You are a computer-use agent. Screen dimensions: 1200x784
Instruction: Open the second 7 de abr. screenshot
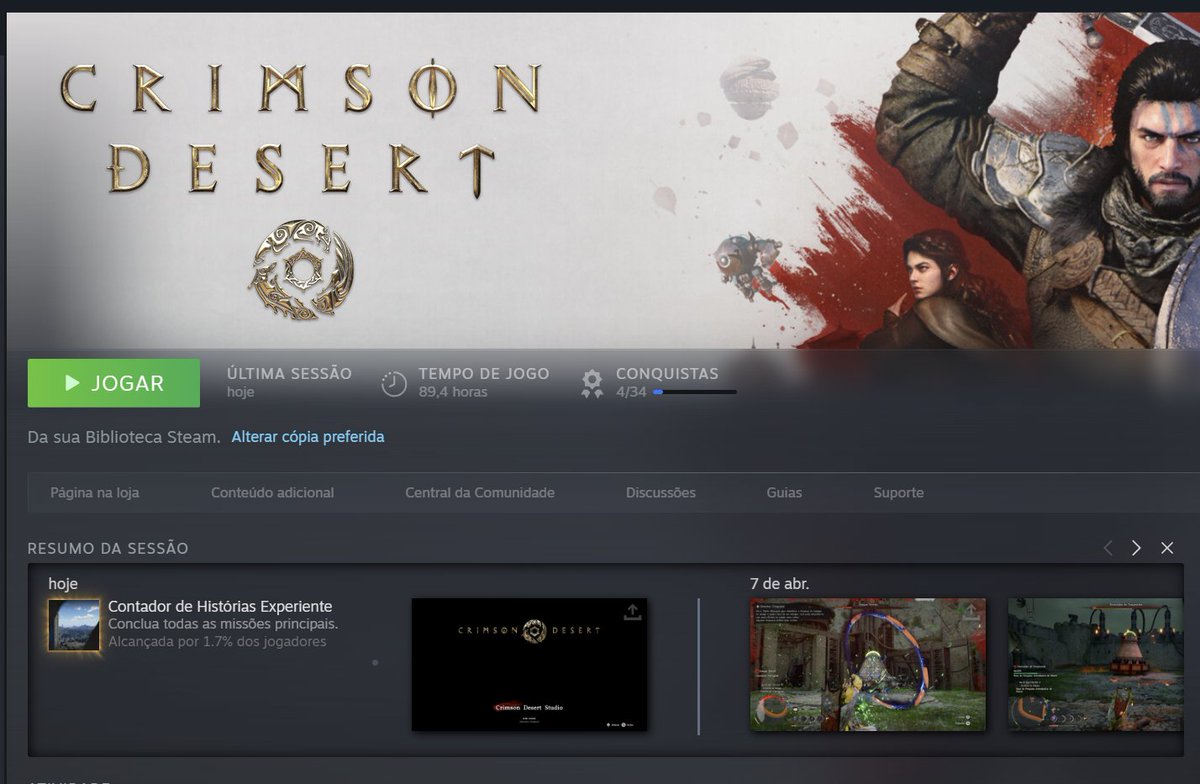[1095, 664]
